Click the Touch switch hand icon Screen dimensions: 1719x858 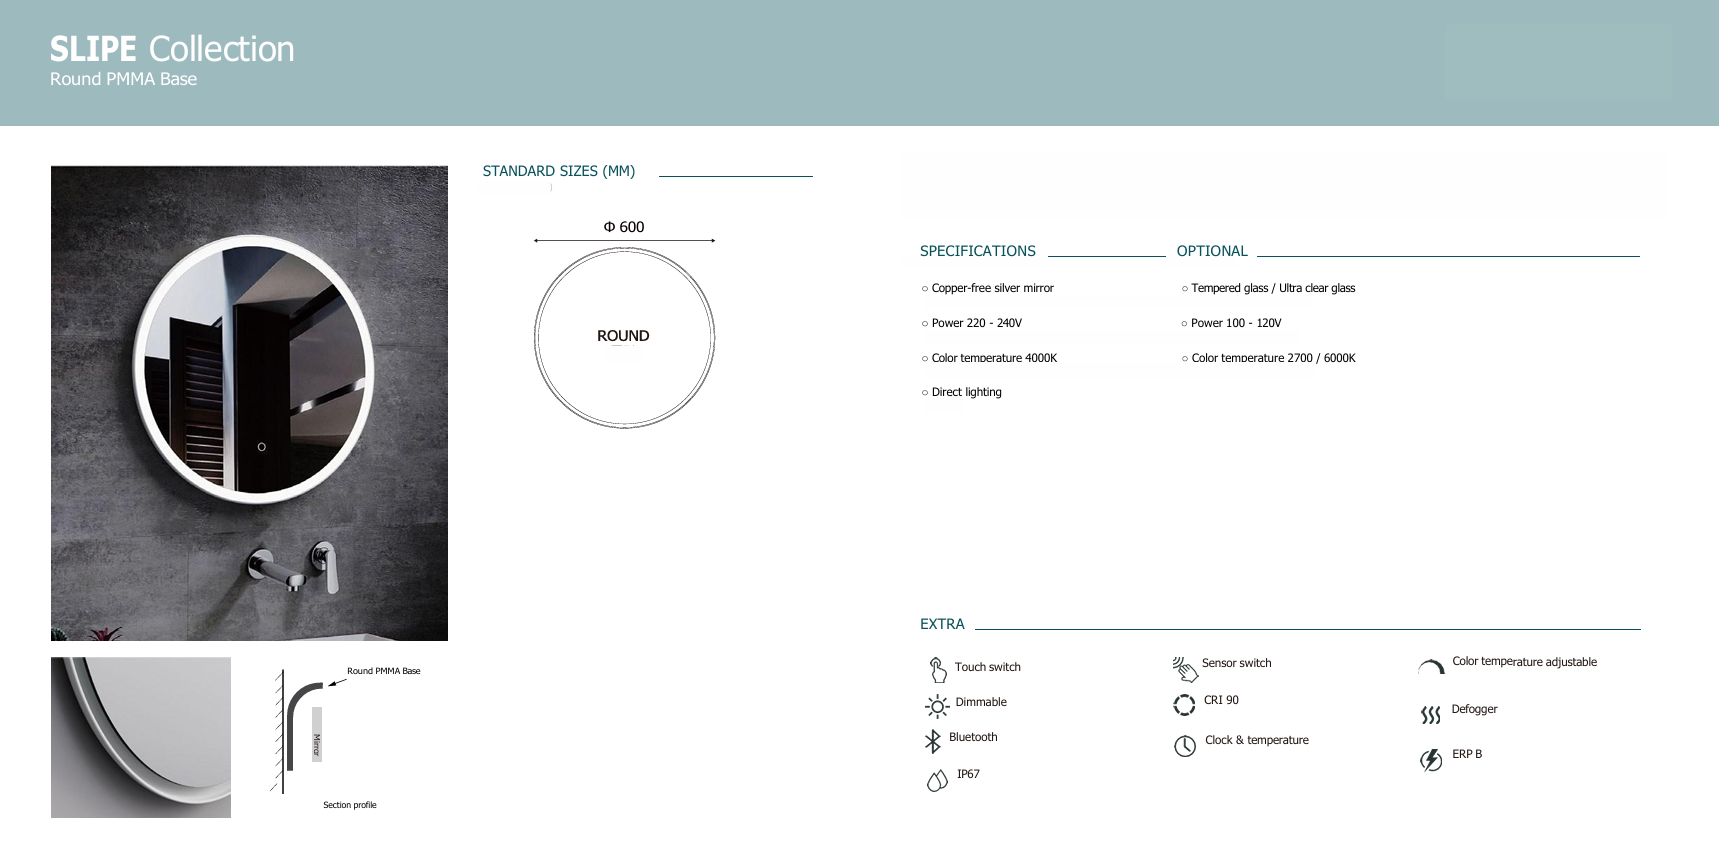937,669
